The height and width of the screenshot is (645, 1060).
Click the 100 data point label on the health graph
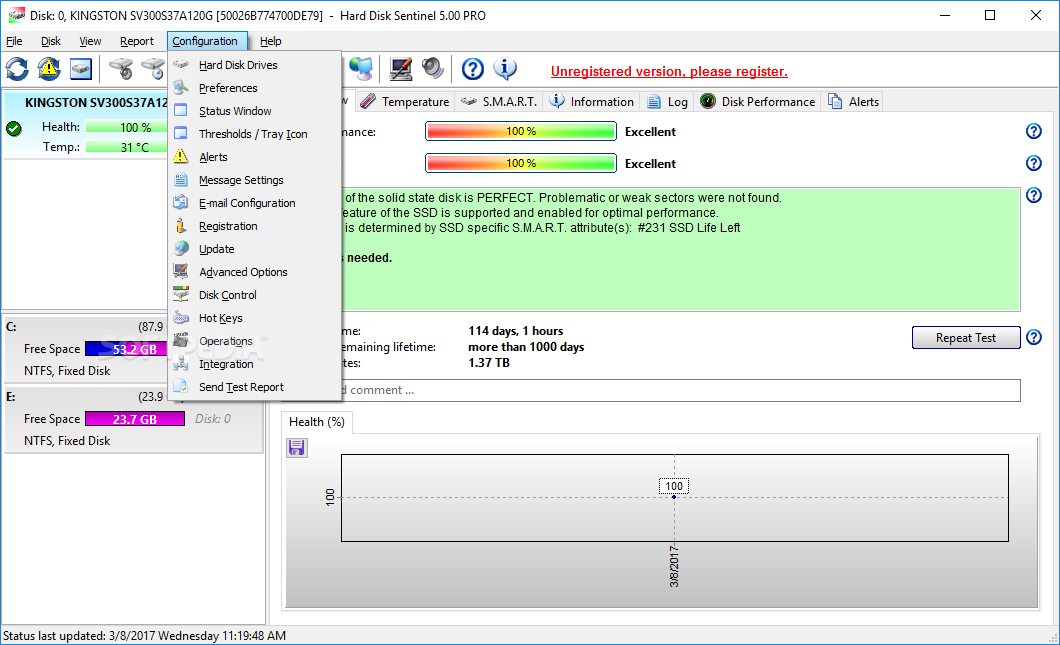click(674, 486)
